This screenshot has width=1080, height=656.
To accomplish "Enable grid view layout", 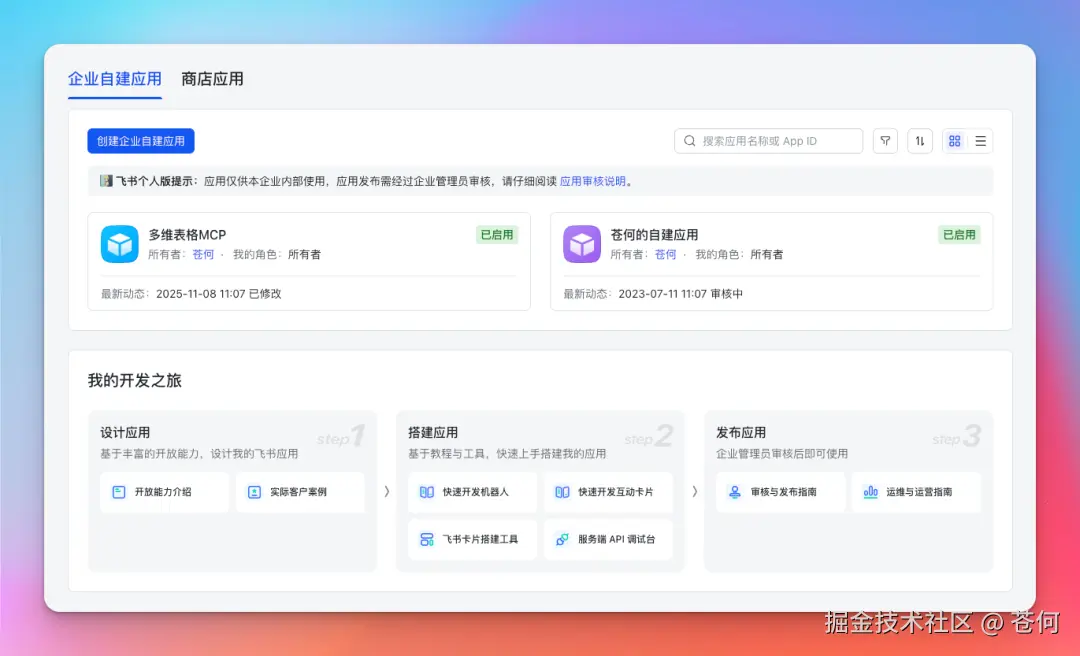I will (x=954, y=141).
